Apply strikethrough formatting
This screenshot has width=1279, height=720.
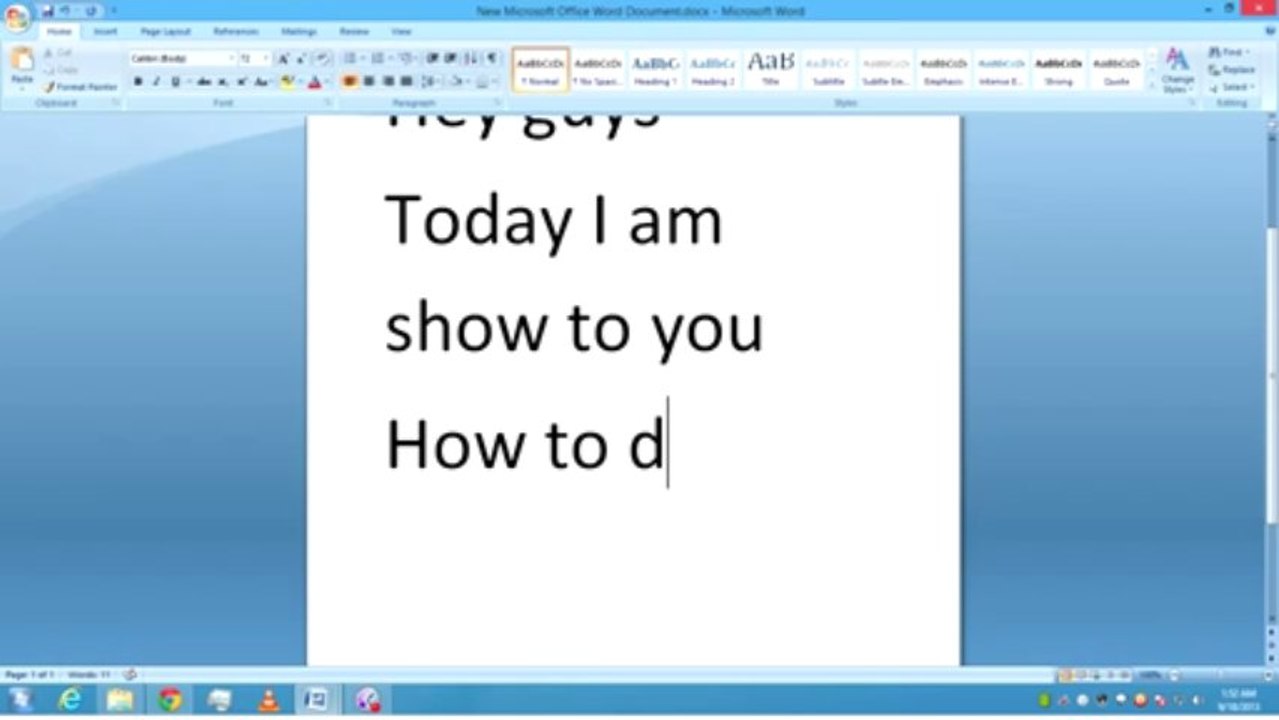pyautogui.click(x=203, y=82)
